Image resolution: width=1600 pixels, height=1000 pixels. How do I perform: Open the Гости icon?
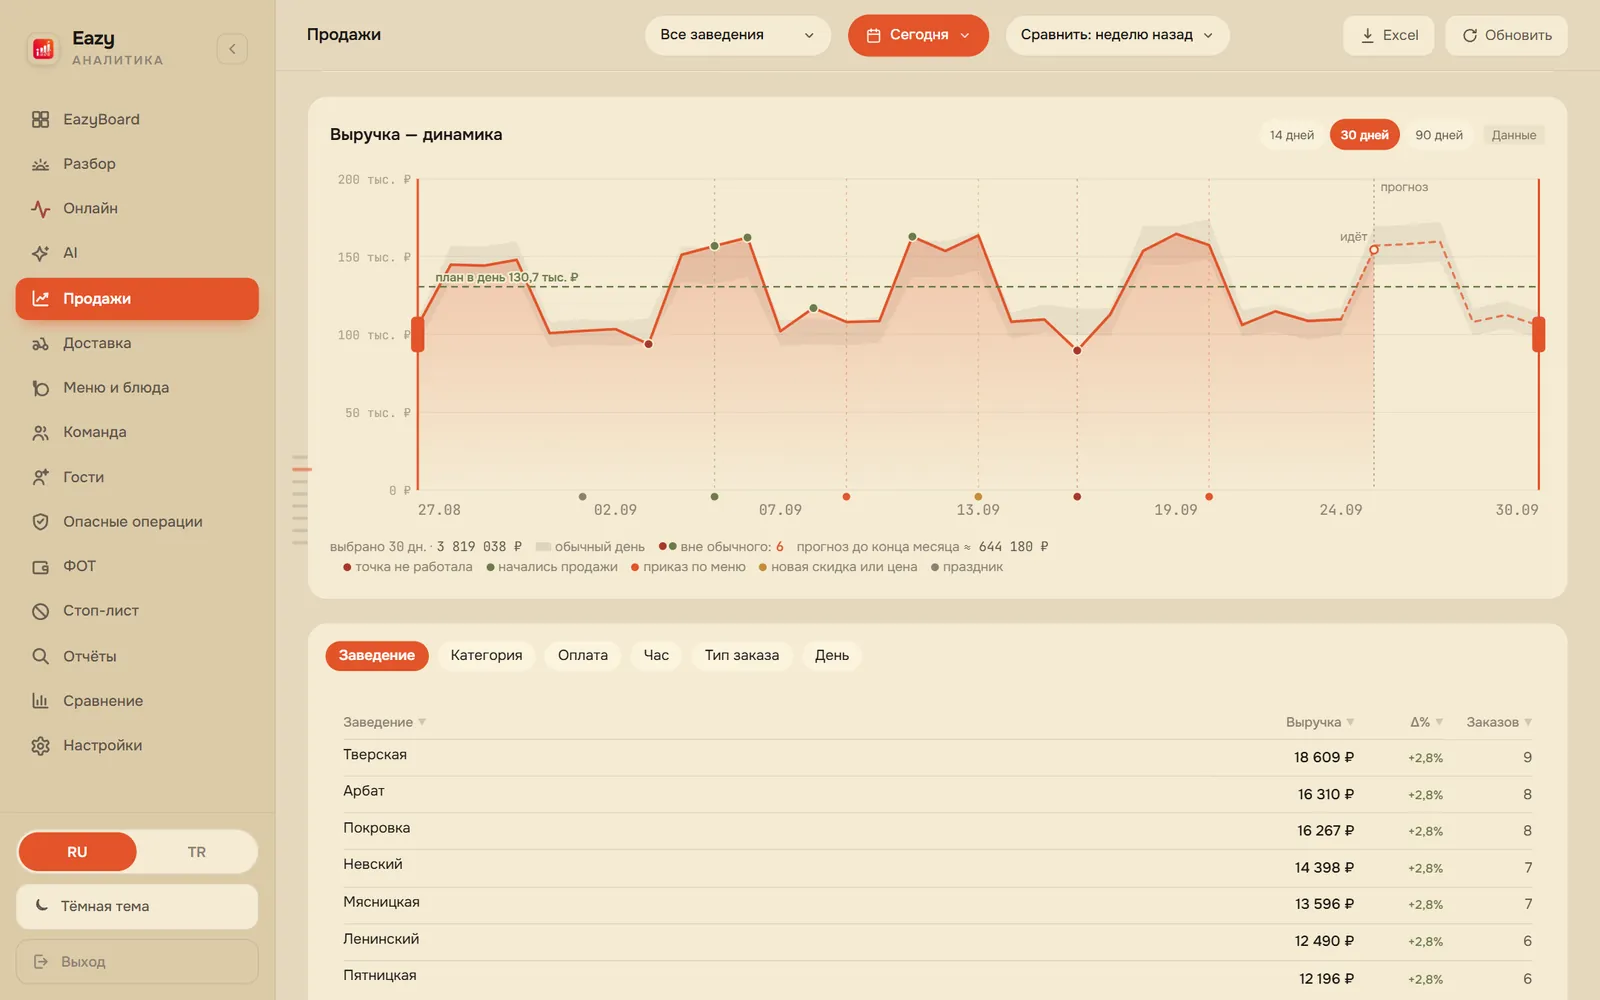click(40, 477)
